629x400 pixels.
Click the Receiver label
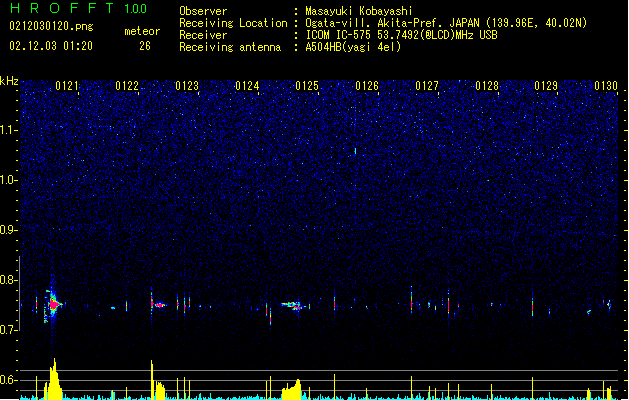203,35
